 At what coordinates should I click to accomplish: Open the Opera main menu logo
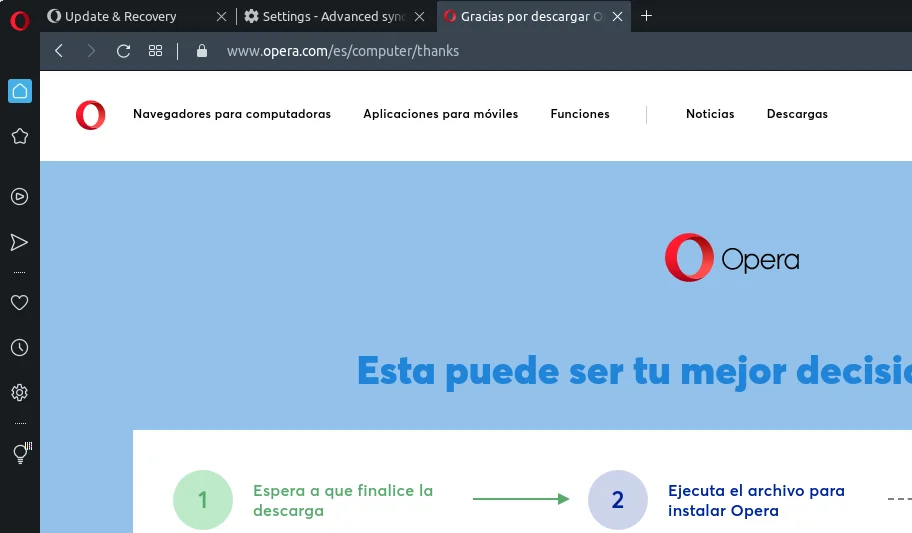pyautogui.click(x=20, y=20)
